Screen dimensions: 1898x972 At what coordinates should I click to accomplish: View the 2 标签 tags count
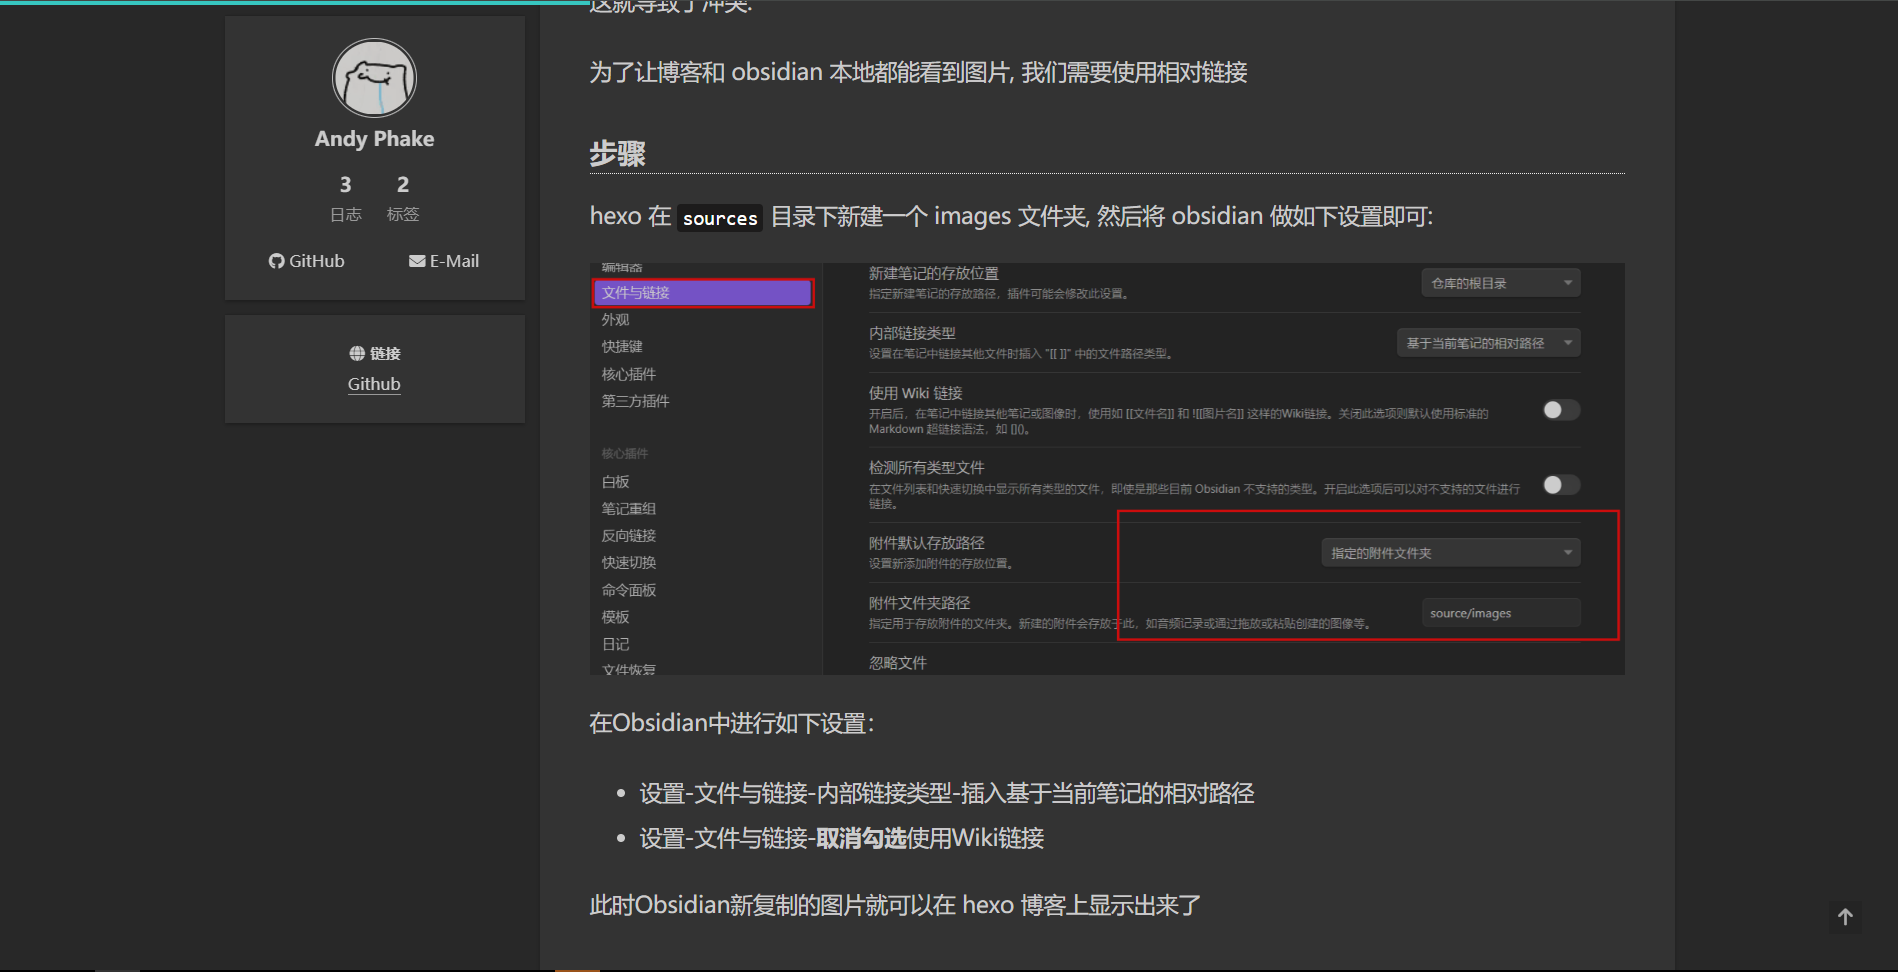[403, 198]
